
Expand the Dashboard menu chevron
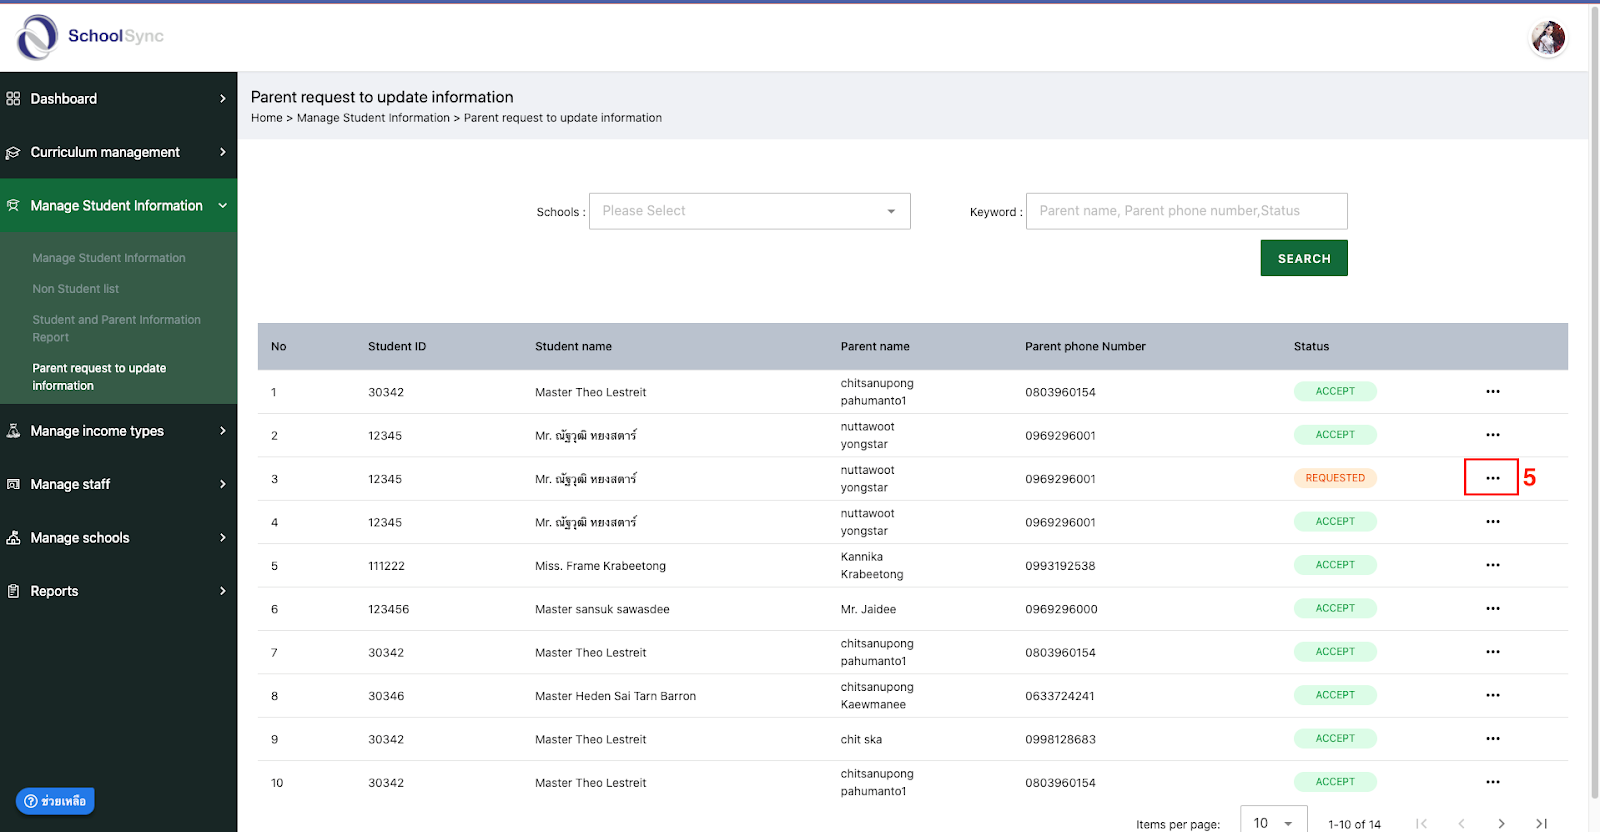click(x=223, y=99)
